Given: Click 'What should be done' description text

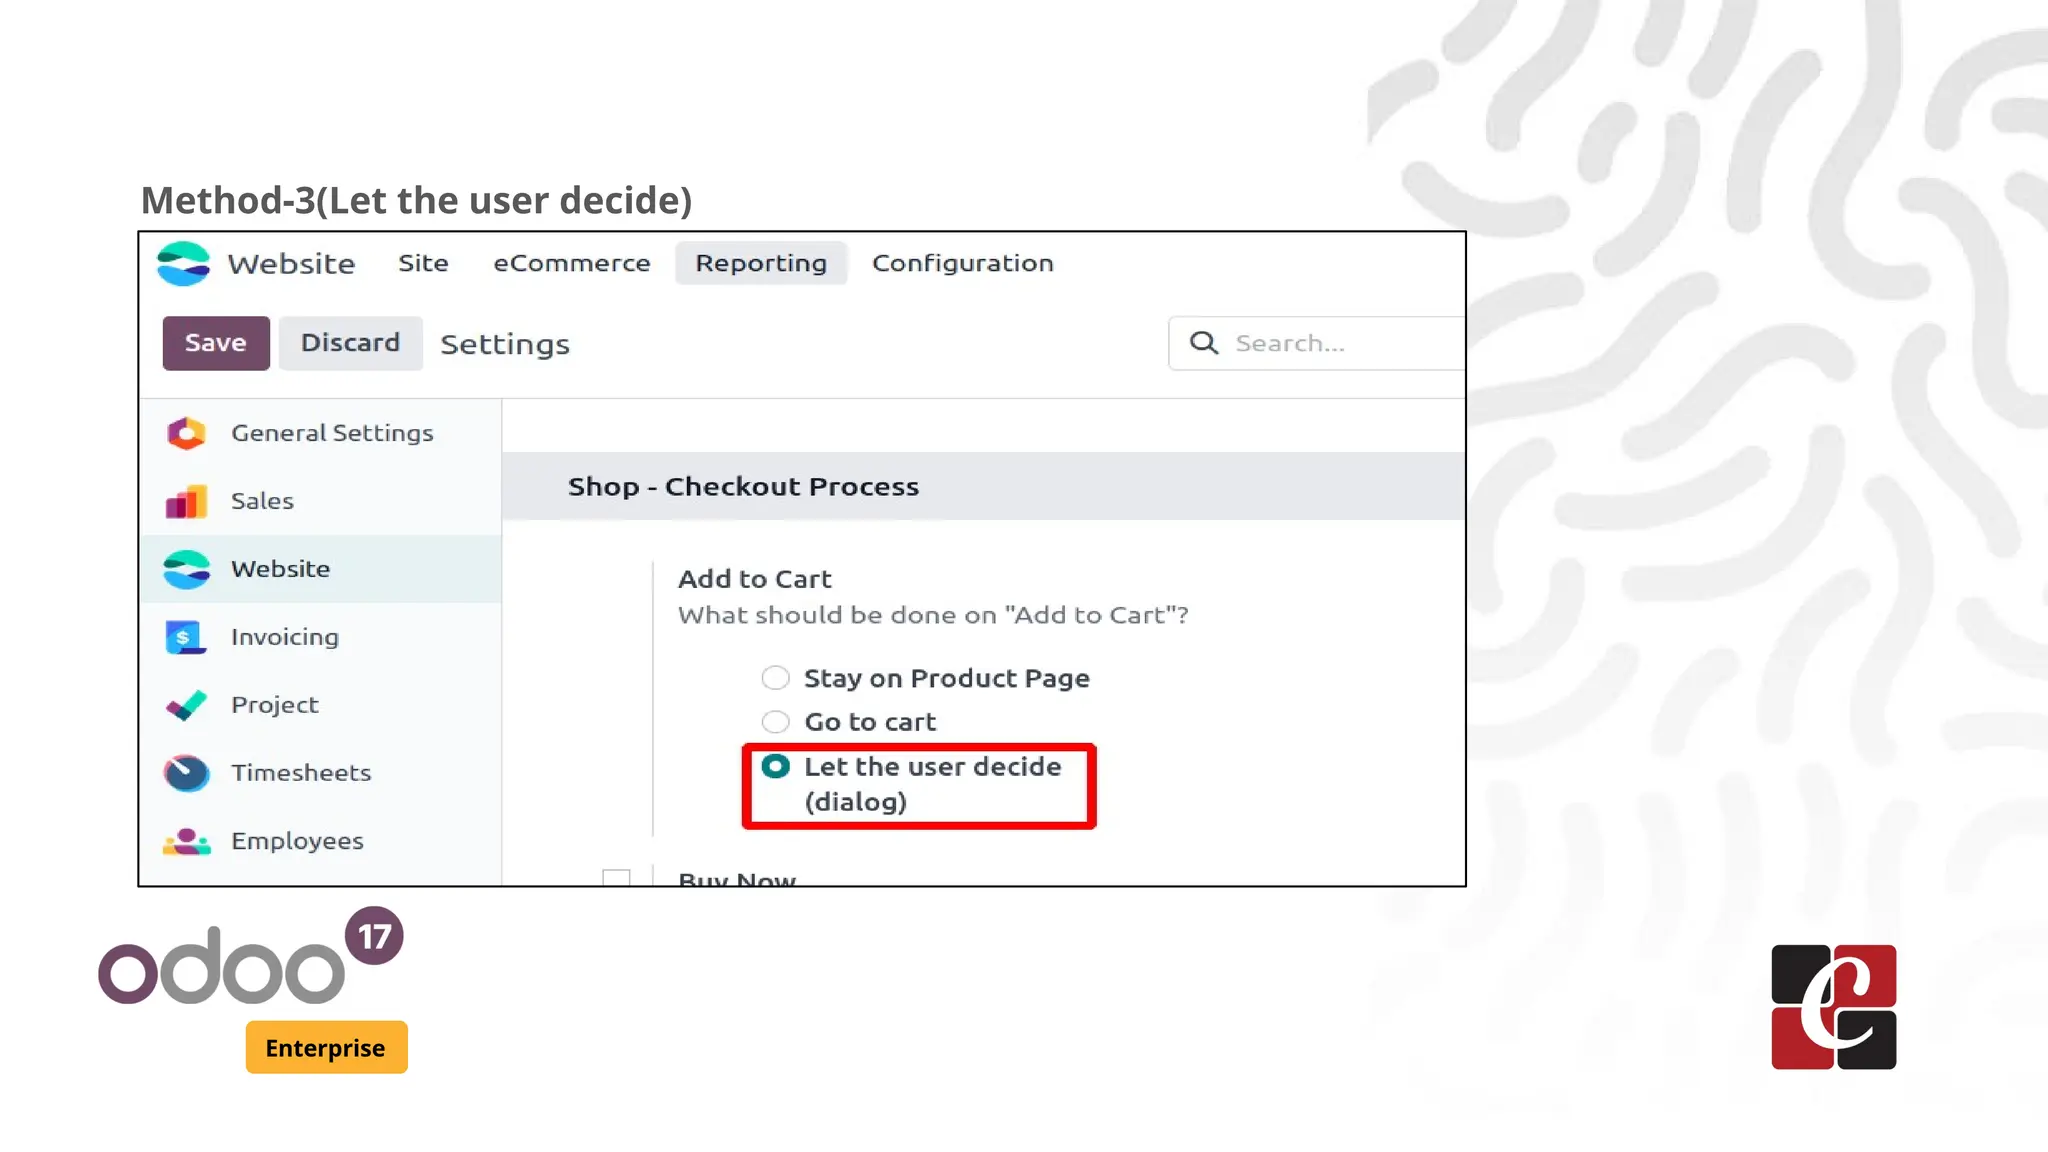Looking at the screenshot, I should 933,615.
